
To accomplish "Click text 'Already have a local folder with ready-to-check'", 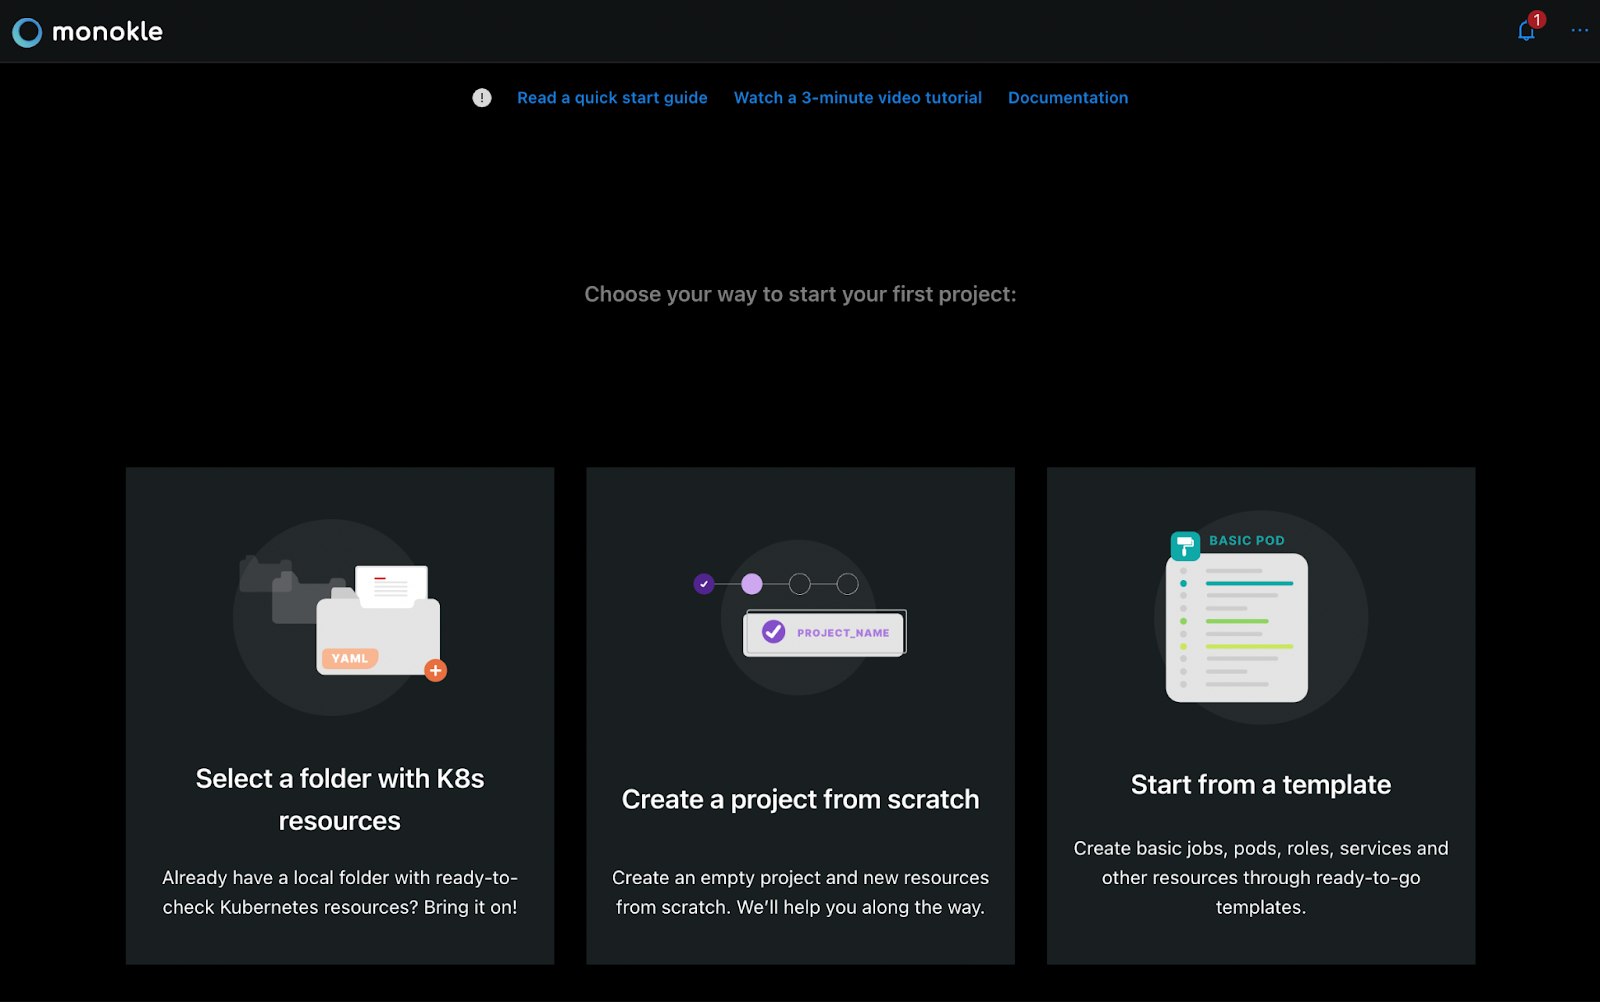I will (x=340, y=892).
